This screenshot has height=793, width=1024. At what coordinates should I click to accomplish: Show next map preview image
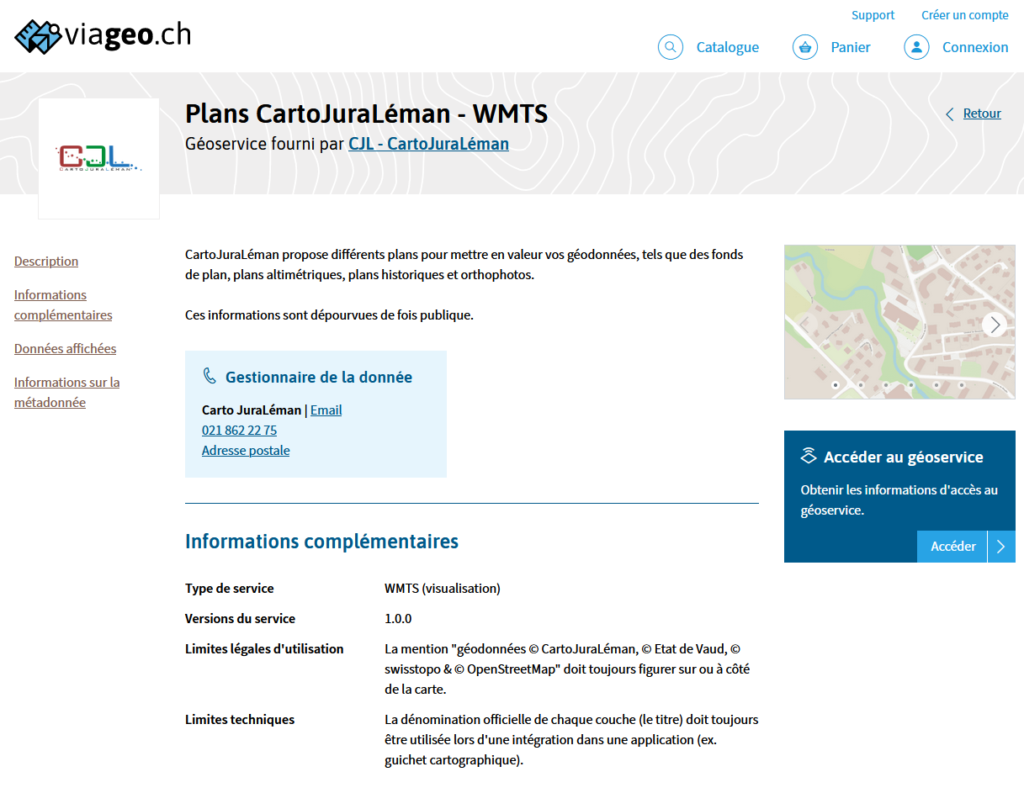coord(995,324)
